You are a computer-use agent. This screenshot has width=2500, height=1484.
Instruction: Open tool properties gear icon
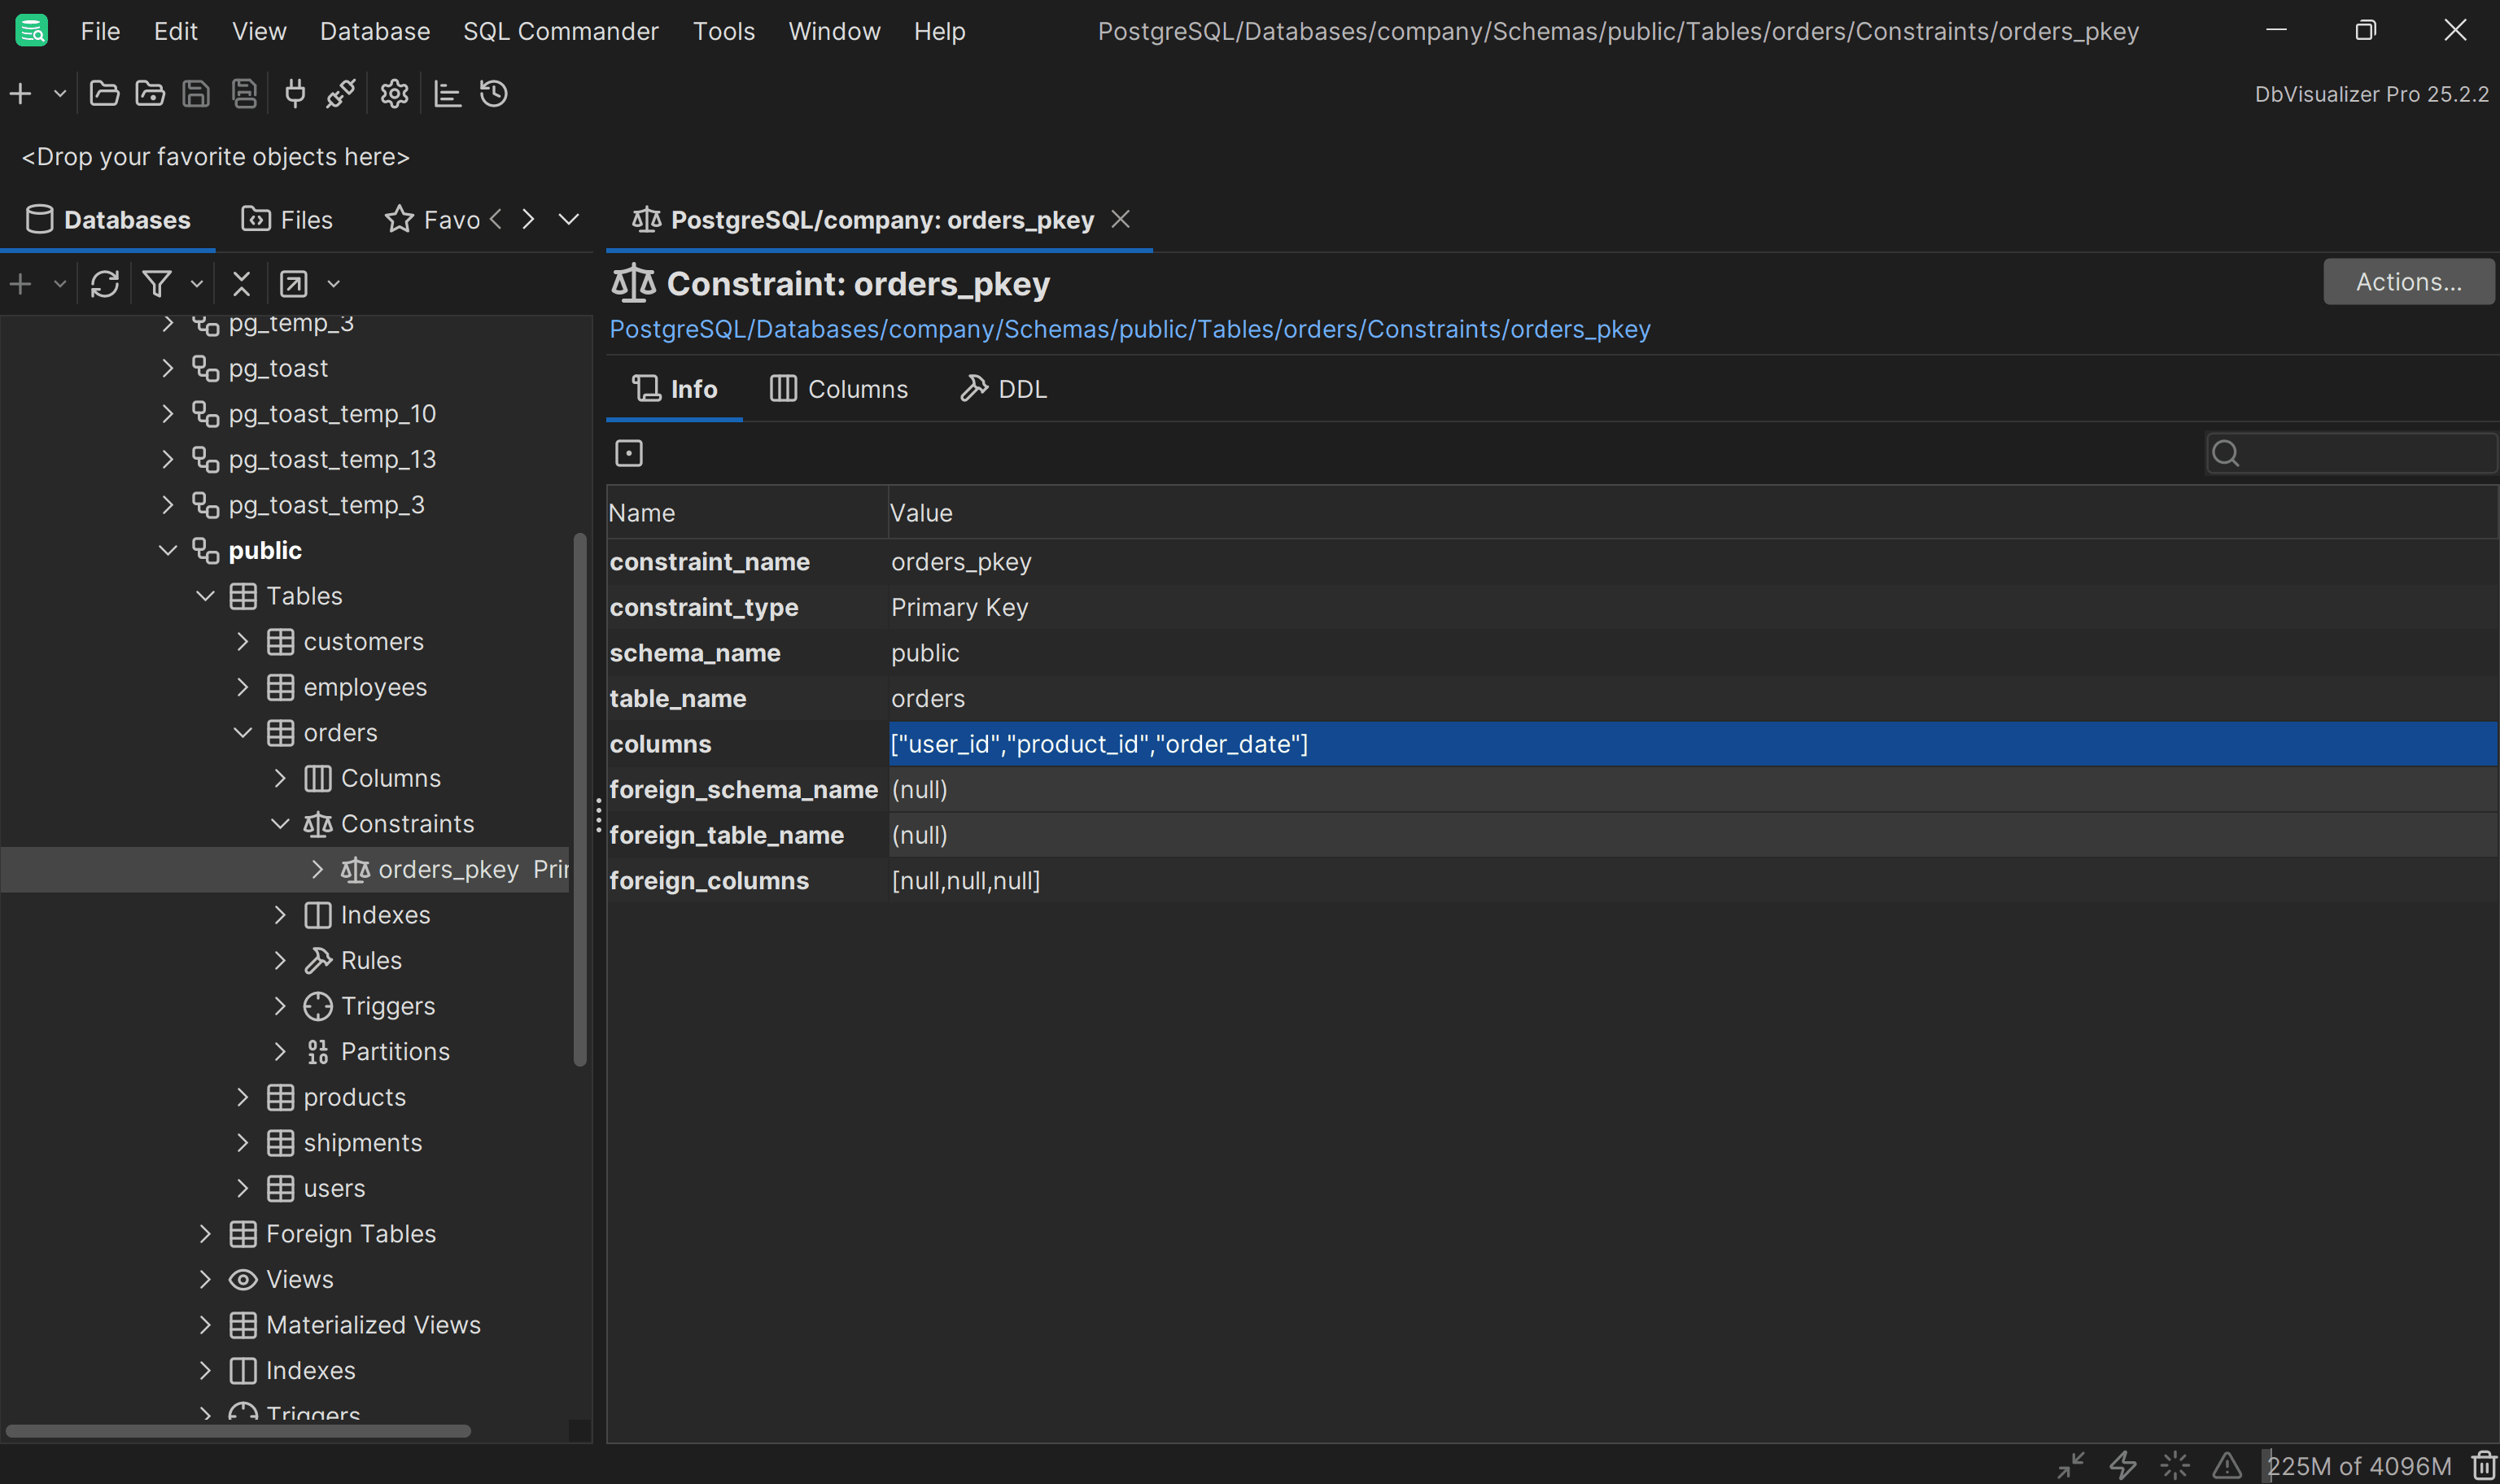coord(394,94)
